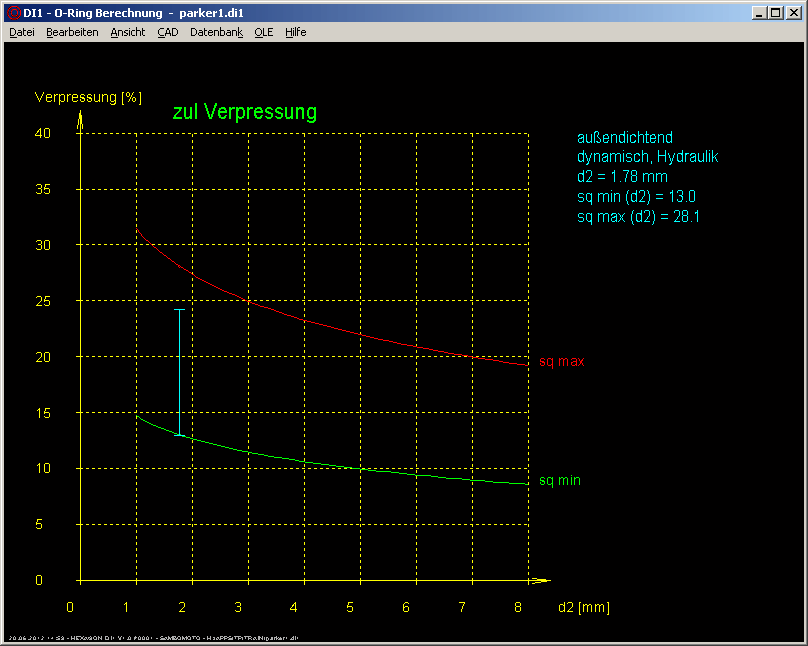
Task: Open the CAD menu
Action: (168, 32)
